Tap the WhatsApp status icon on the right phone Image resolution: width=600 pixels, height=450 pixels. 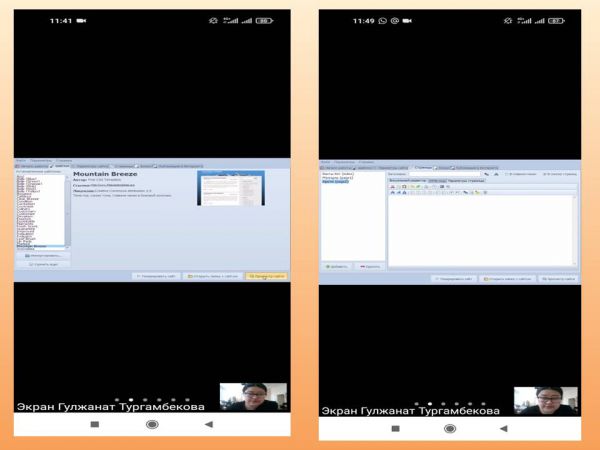pyautogui.click(x=382, y=20)
